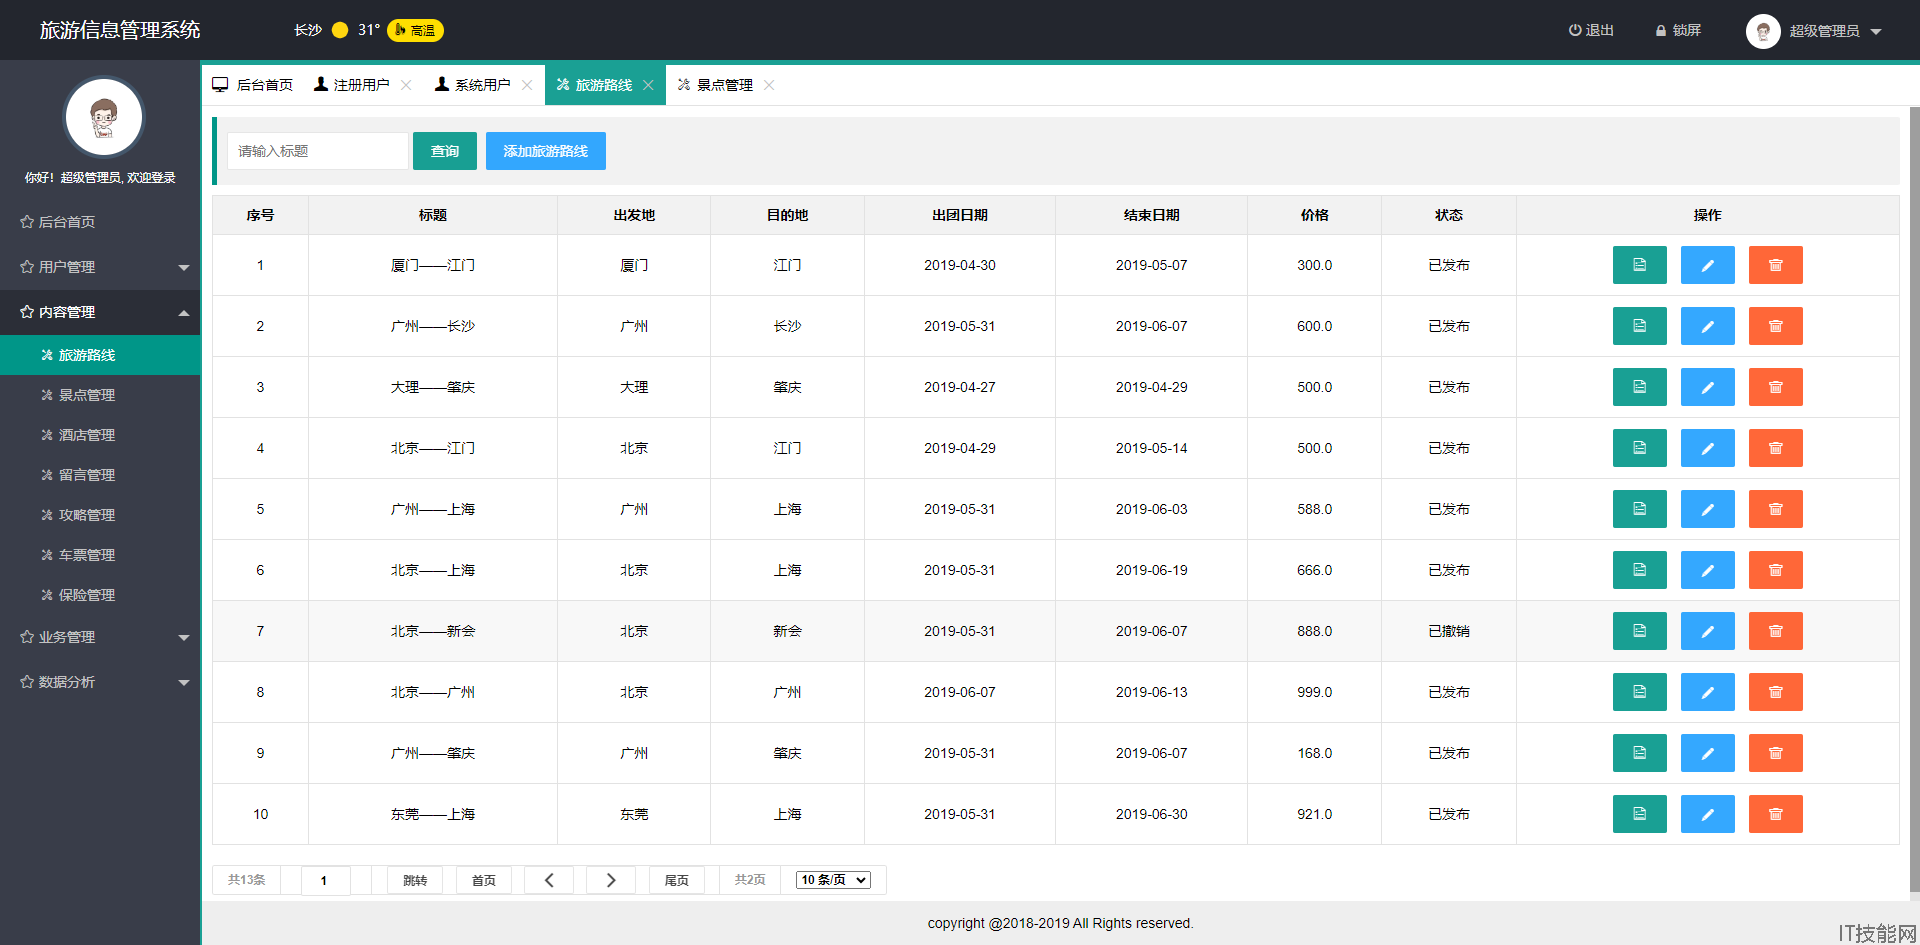Collapse the 内容管理 sidebar menu
The height and width of the screenshot is (945, 1920).
(100, 312)
